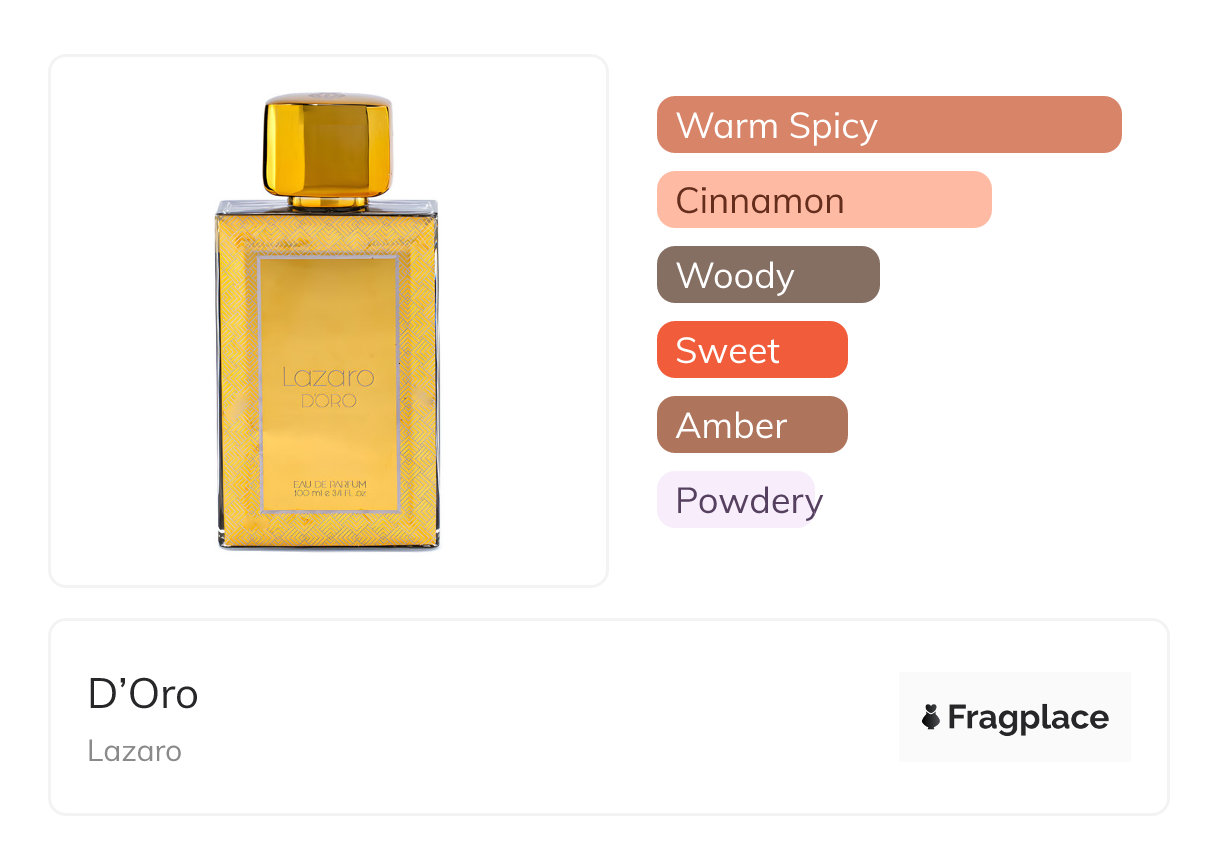Click the Fragplace perfume bottle logo icon
The image size is (1218, 864).
point(931,717)
